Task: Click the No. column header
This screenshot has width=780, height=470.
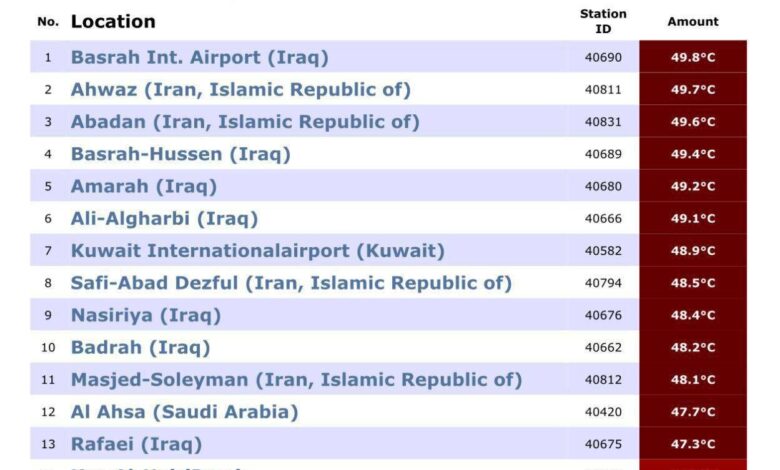Action: 48,21
